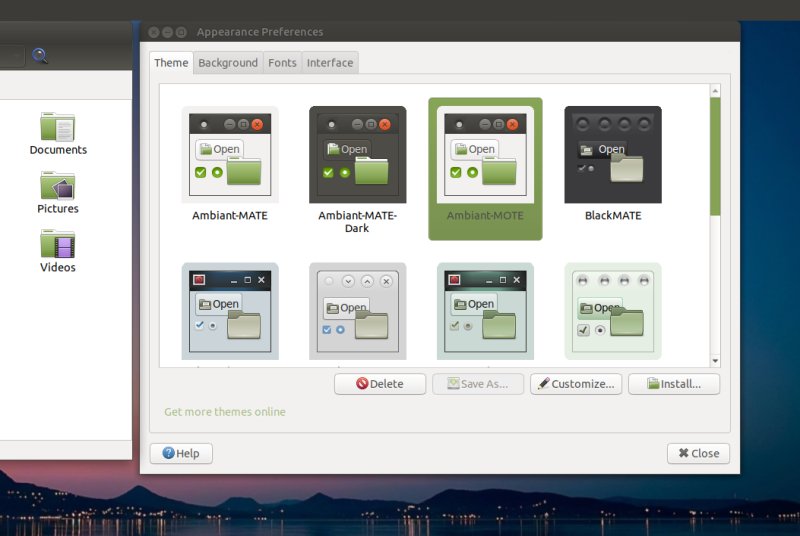Switch to the Theme tab
The image size is (800, 536).
171,63
